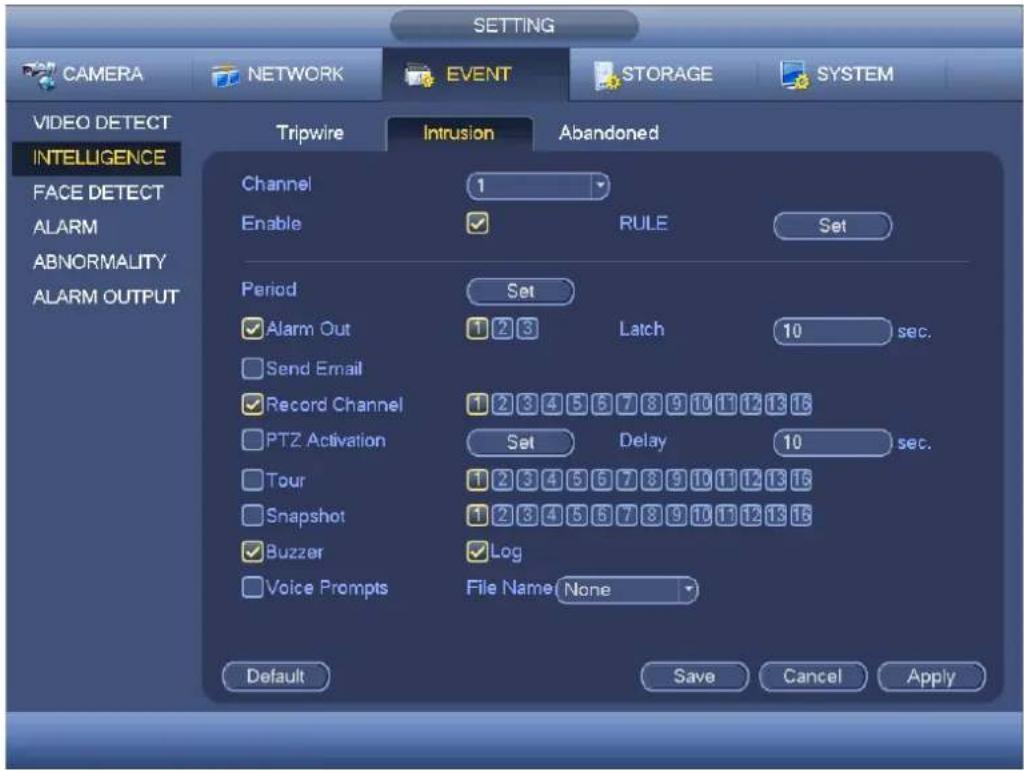1024x770 pixels.
Task: Toggle Tour channel number 1
Action: [477, 480]
